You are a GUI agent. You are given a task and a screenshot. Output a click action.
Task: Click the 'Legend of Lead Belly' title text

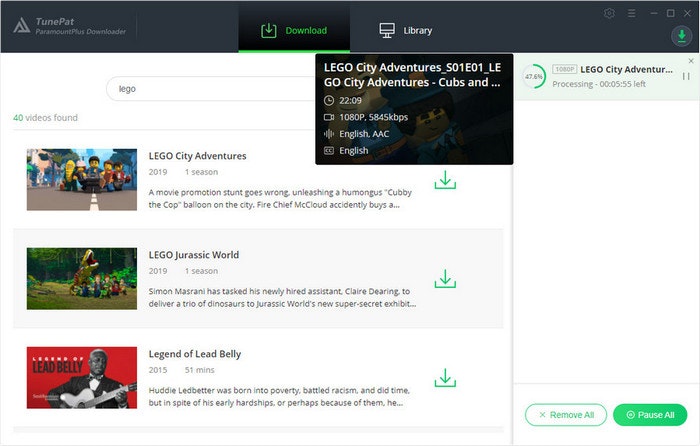point(195,354)
